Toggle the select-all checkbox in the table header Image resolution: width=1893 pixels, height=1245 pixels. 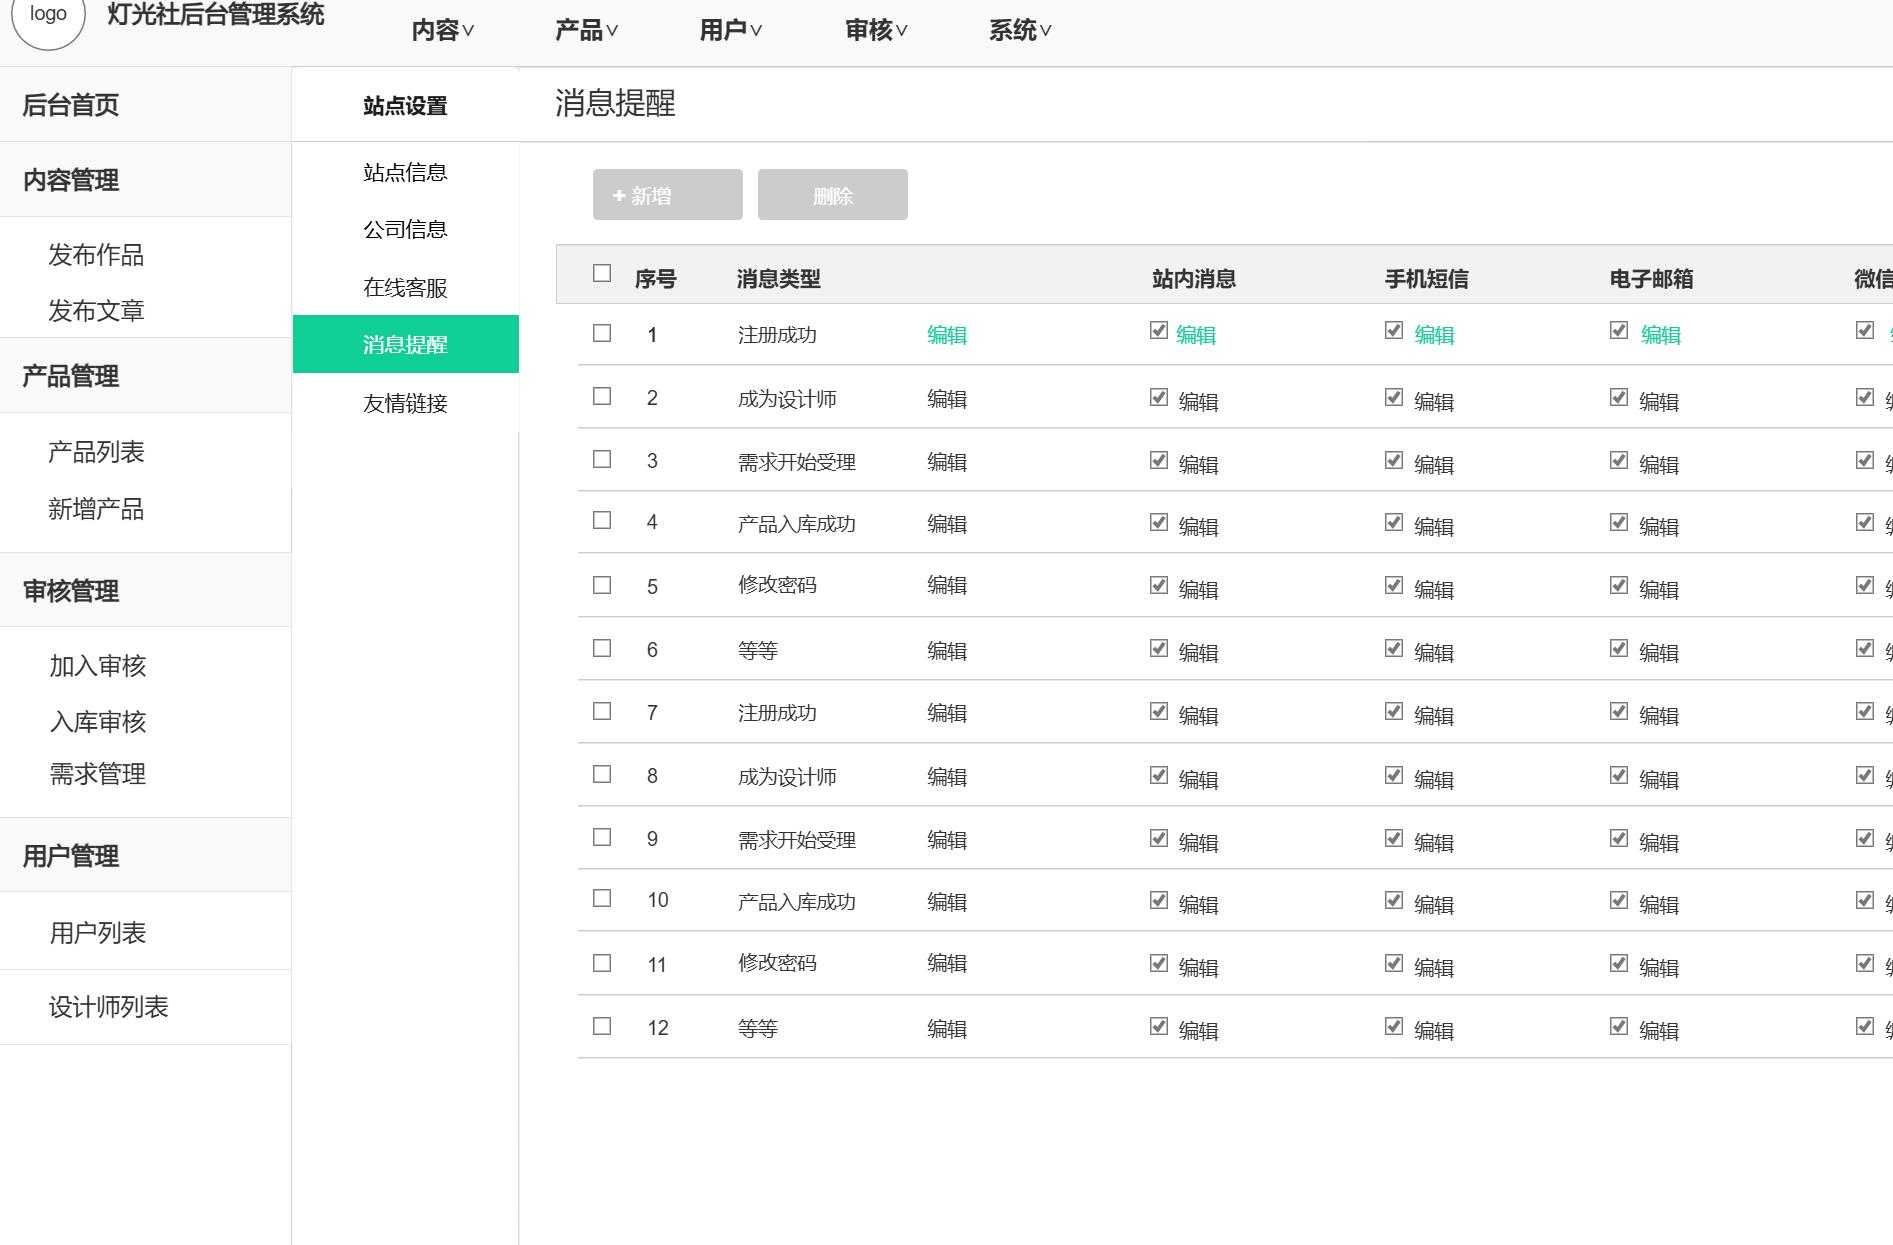pyautogui.click(x=601, y=272)
